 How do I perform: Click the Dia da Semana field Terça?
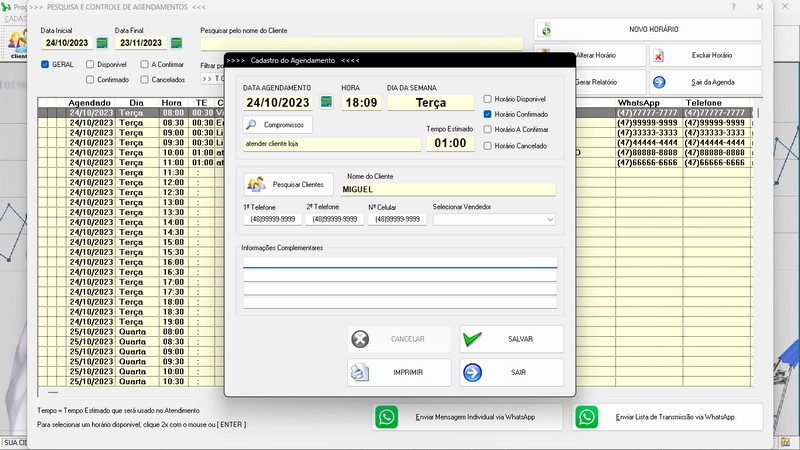click(x=431, y=103)
